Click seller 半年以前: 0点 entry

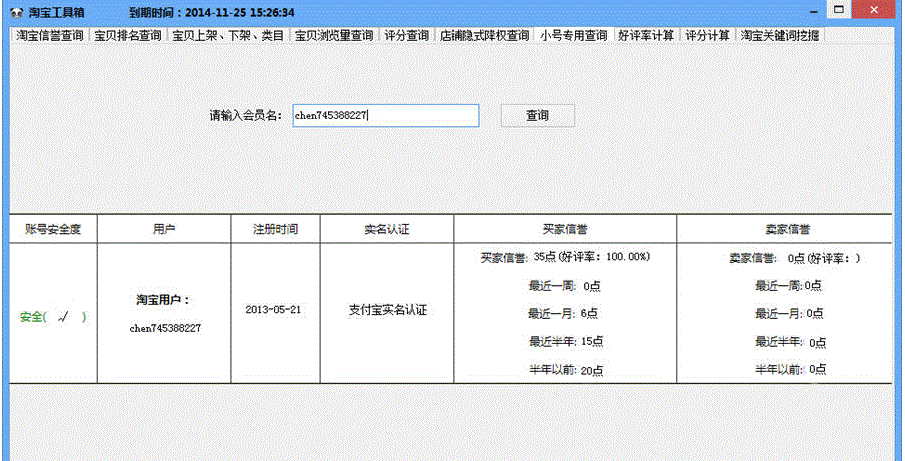[x=790, y=369]
